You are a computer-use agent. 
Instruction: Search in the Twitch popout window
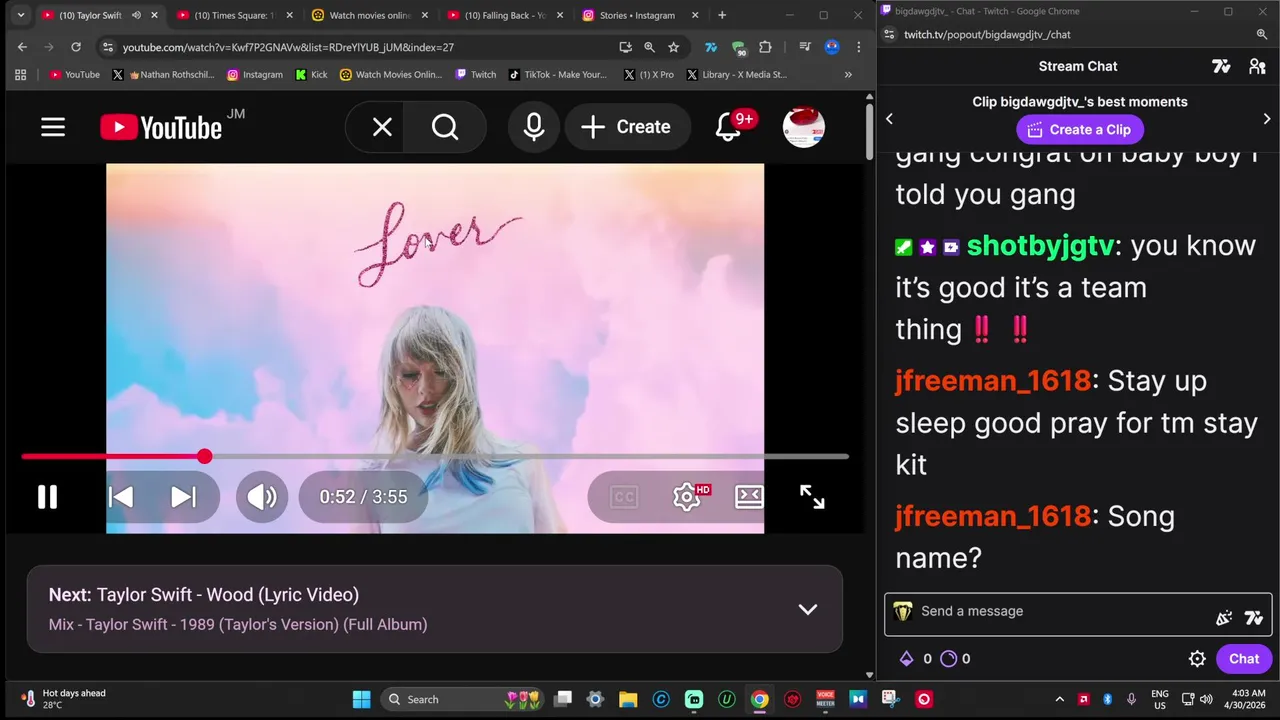pos(1262,34)
